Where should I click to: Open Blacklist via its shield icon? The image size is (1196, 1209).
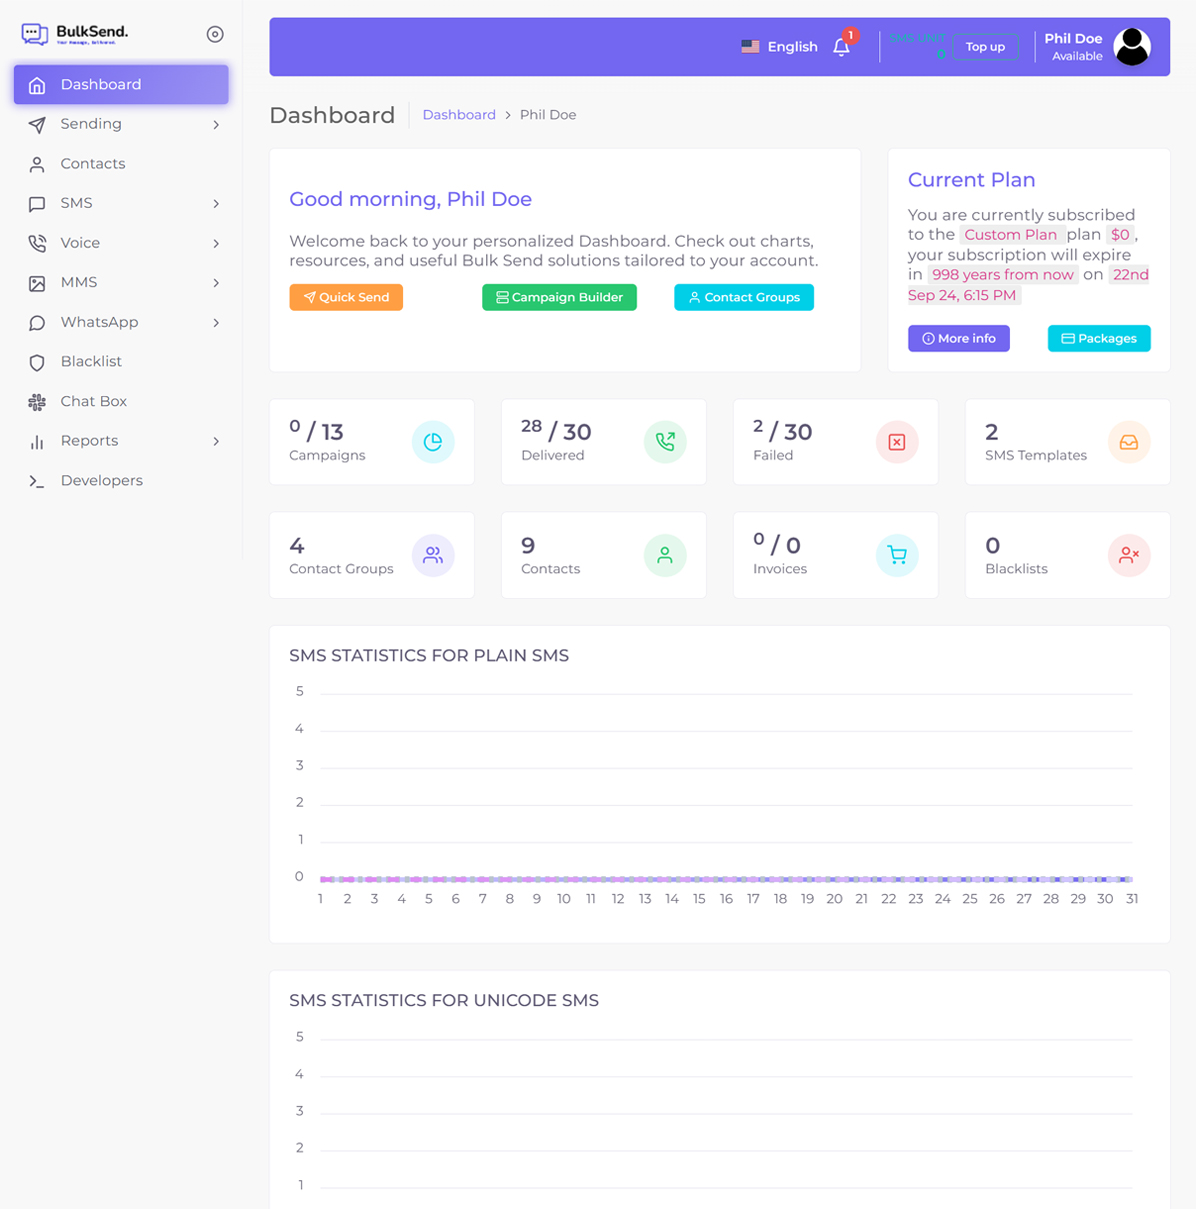pyautogui.click(x=37, y=361)
